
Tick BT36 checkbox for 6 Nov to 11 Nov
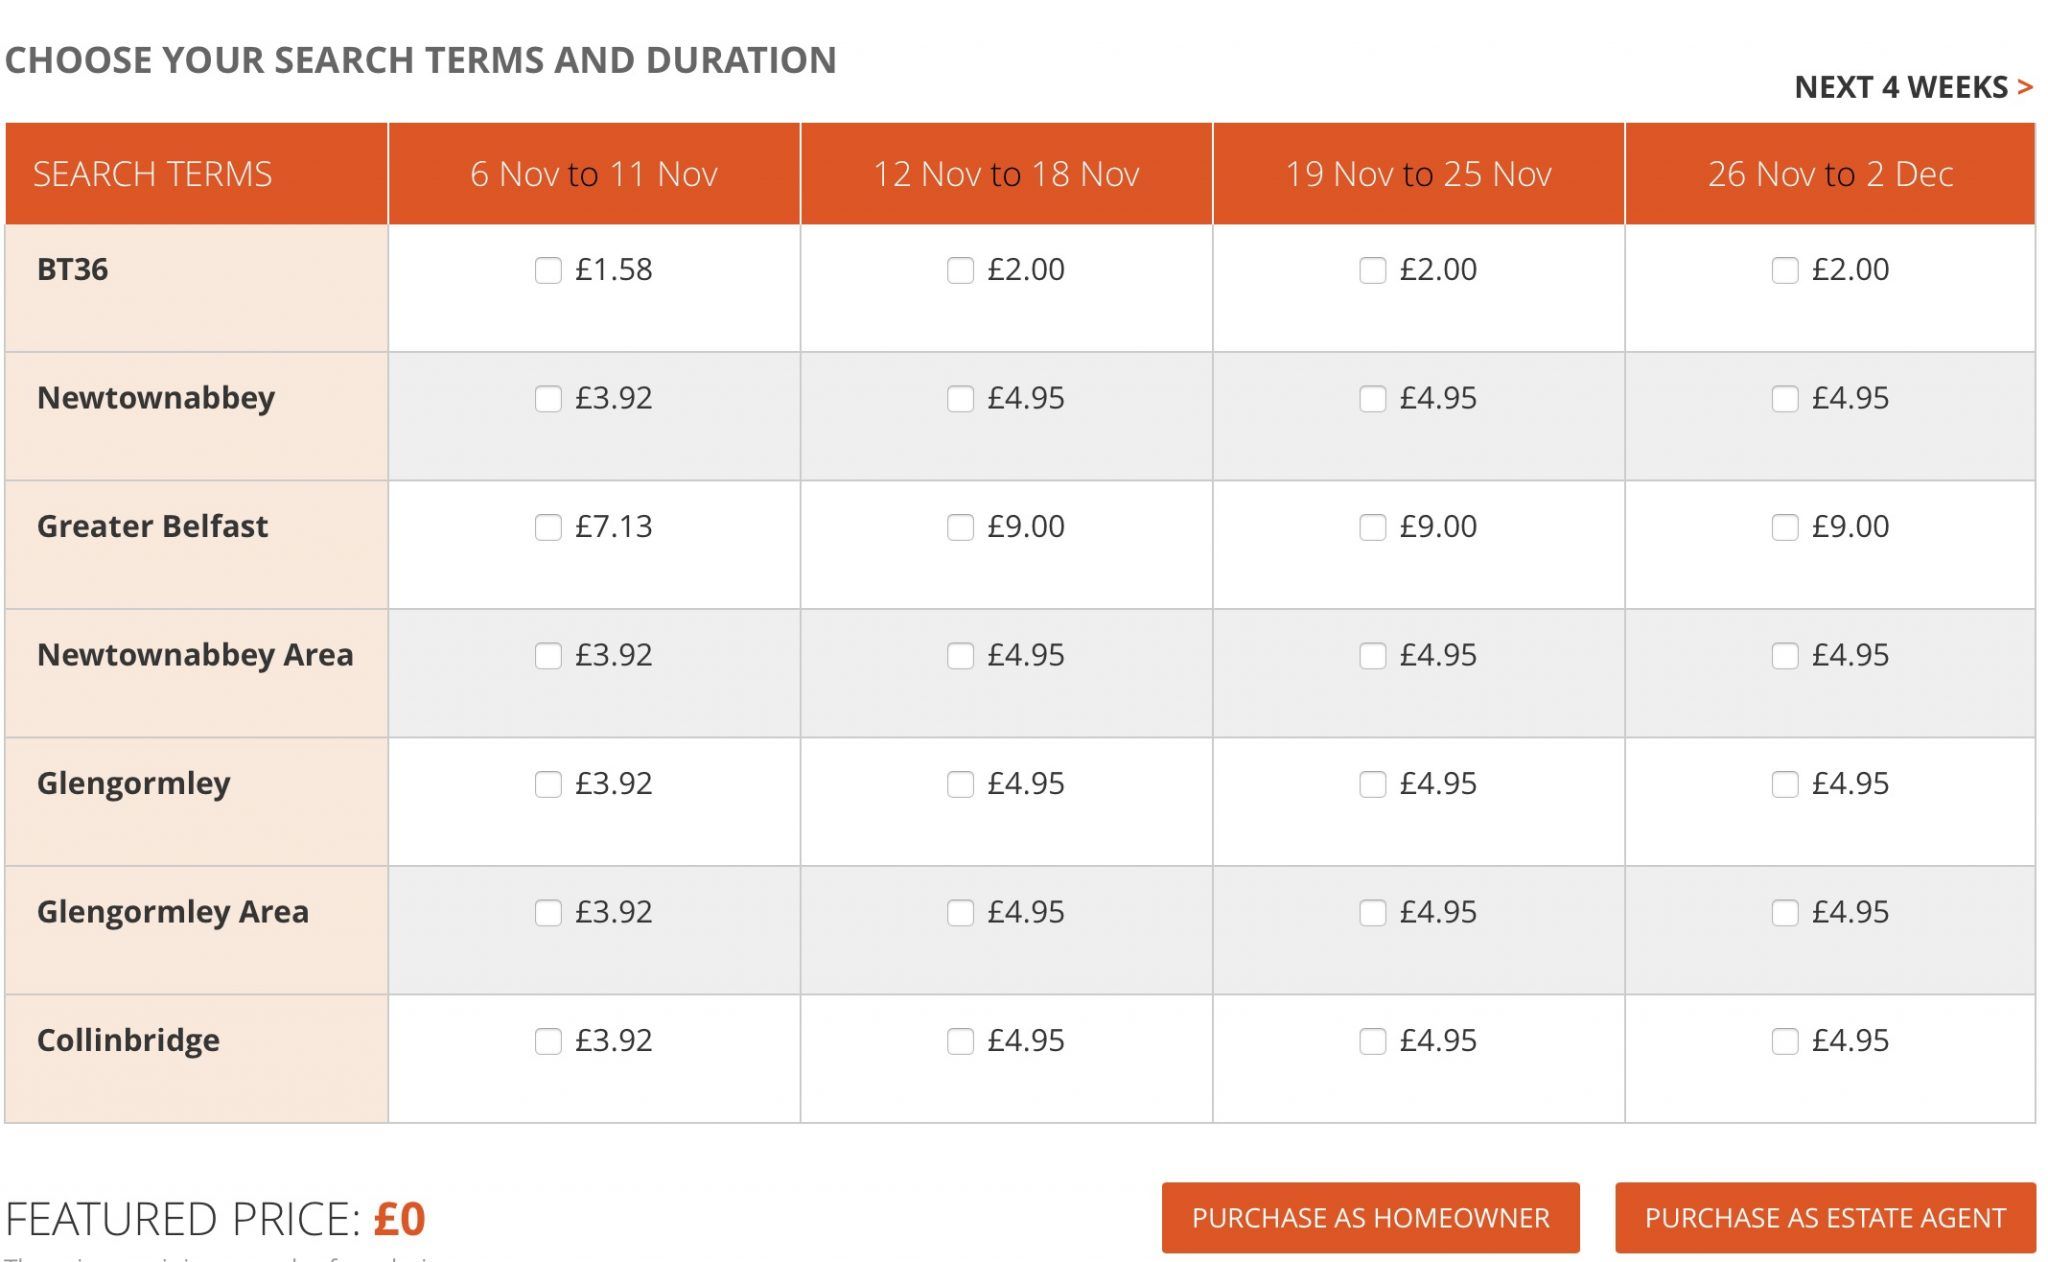pyautogui.click(x=548, y=270)
